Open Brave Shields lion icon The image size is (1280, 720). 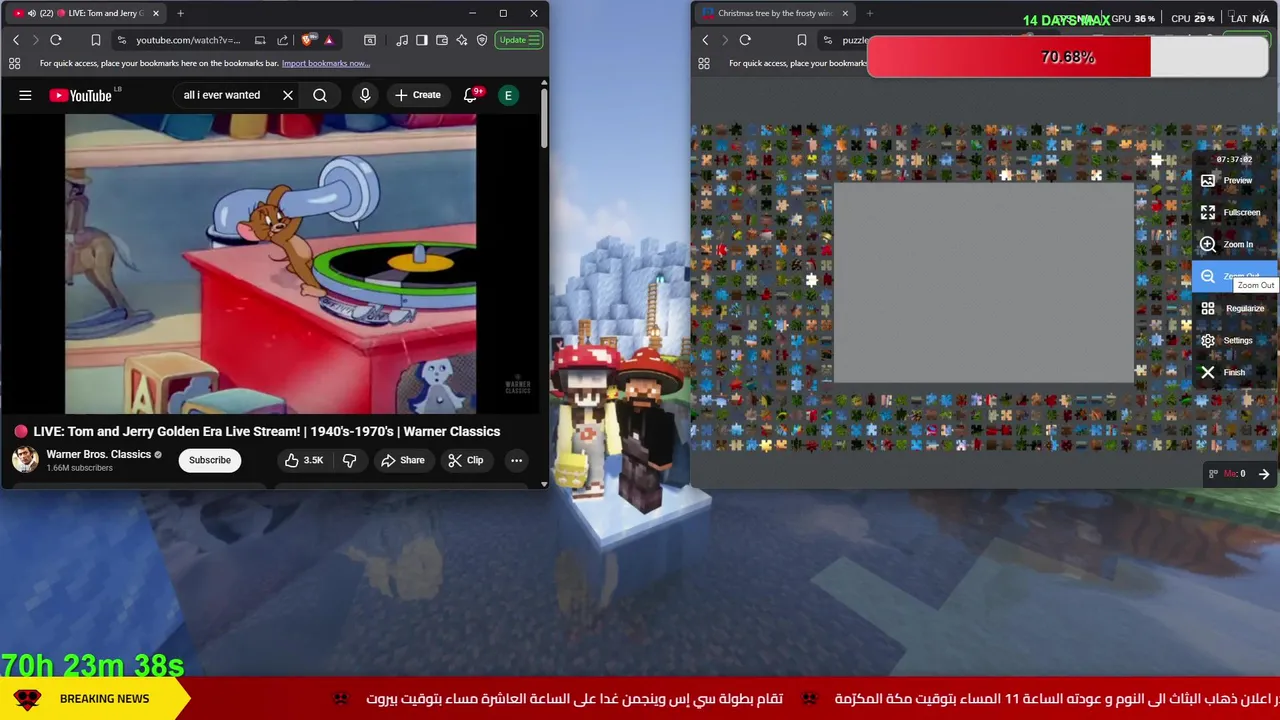tap(310, 40)
